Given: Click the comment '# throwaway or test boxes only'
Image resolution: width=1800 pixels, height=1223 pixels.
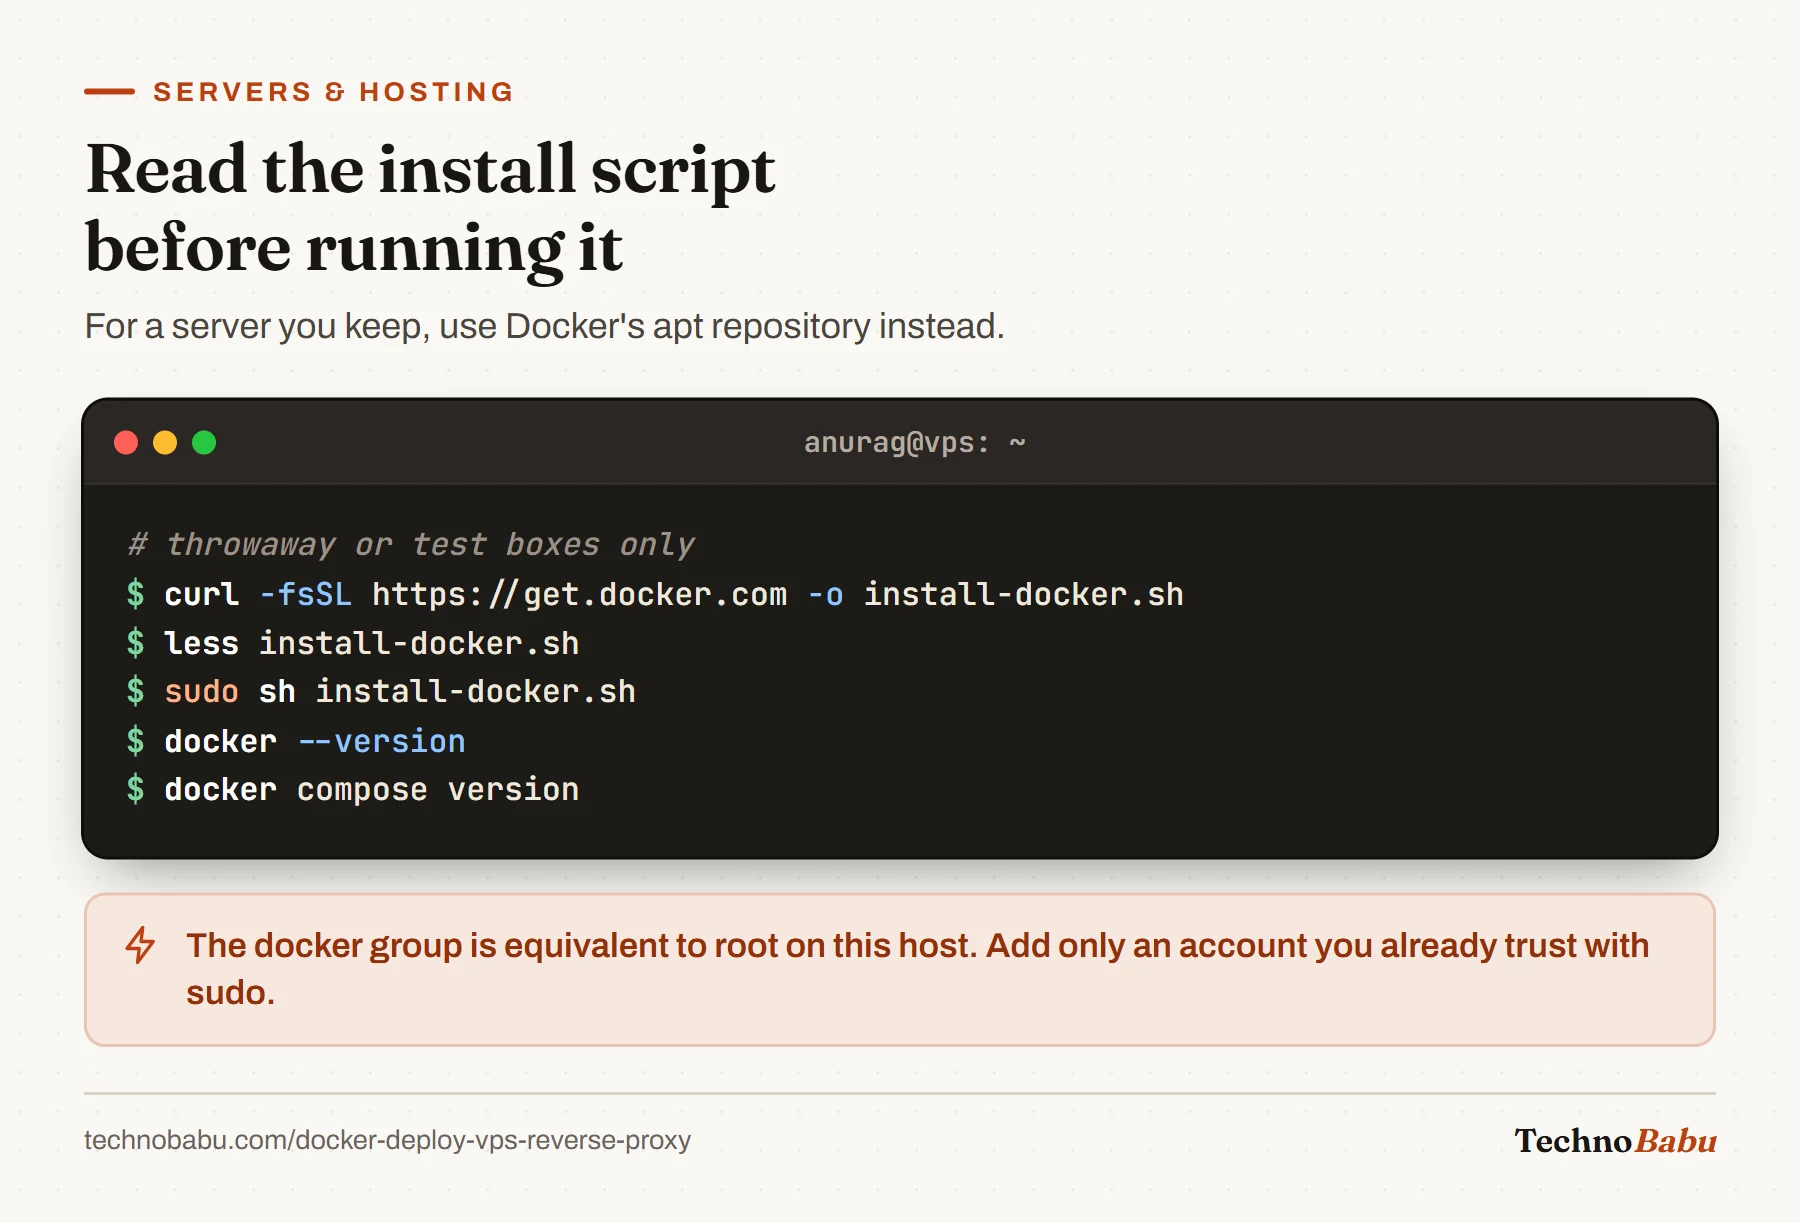Looking at the screenshot, I should pos(411,544).
